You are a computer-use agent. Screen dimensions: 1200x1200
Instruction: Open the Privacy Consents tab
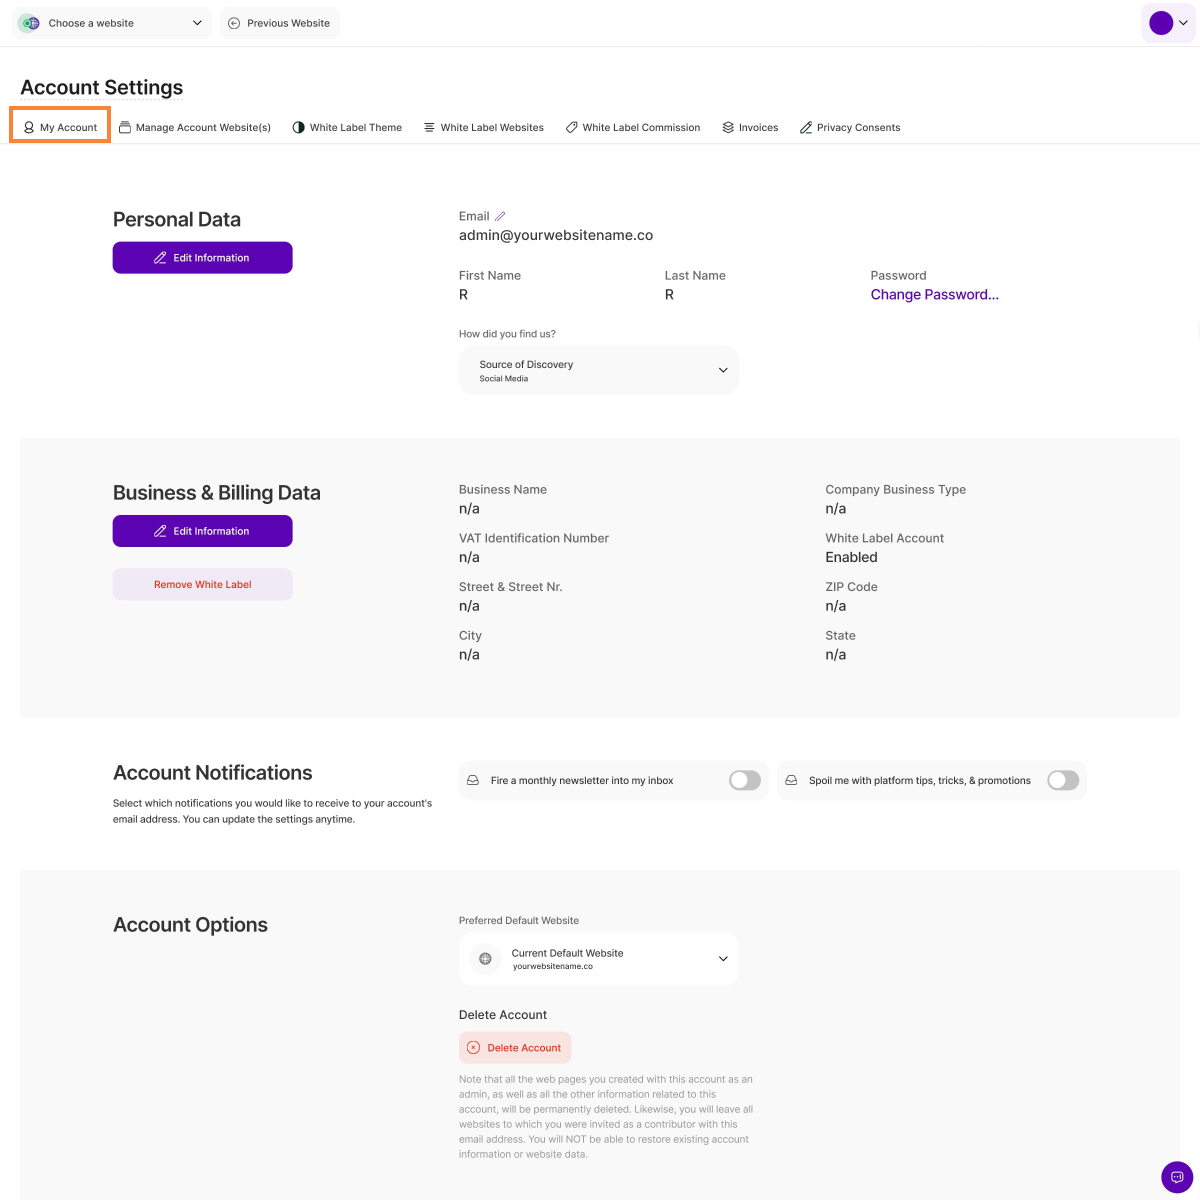pyautogui.click(x=850, y=127)
